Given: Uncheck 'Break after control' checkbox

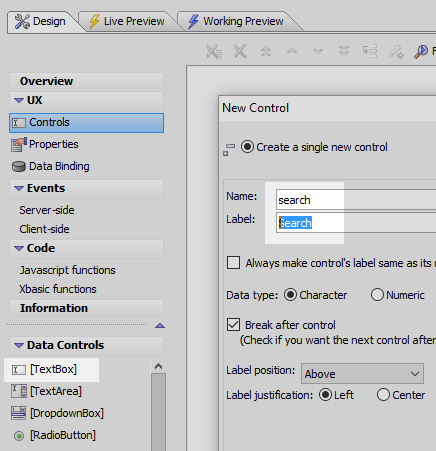Looking at the screenshot, I should [x=233, y=324].
